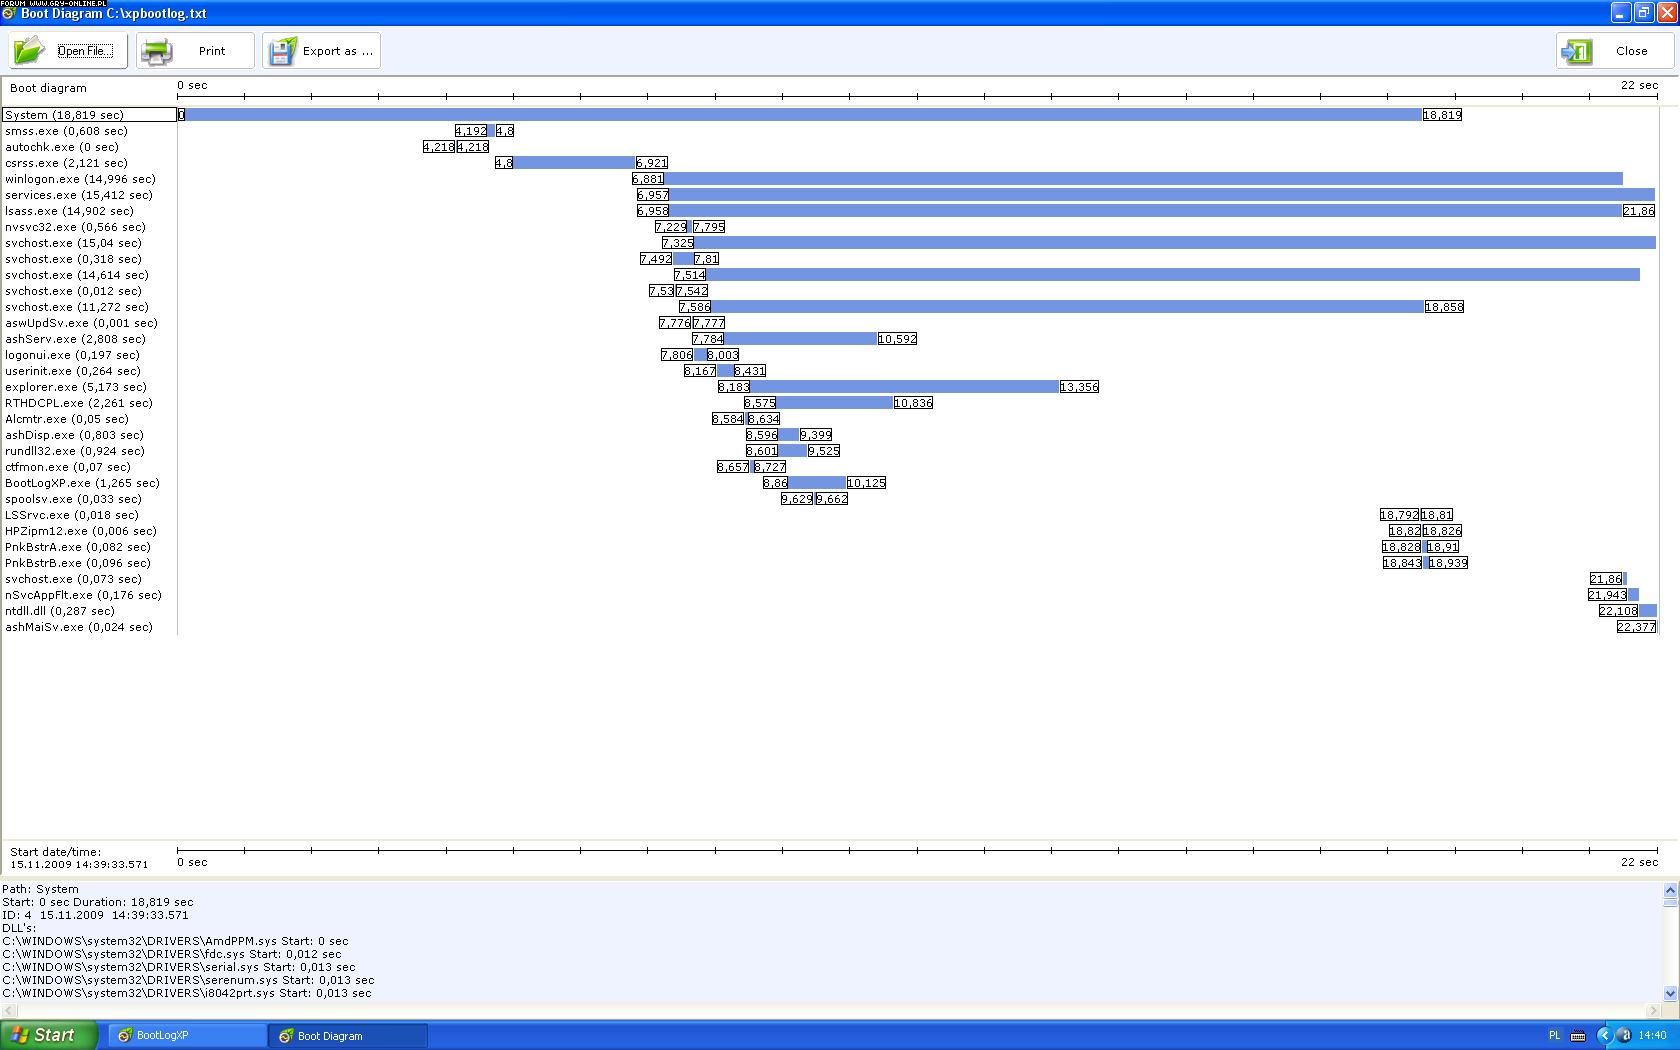The image size is (1680, 1050).
Task: Click the Windows flag on the Start button
Action: (19, 1035)
